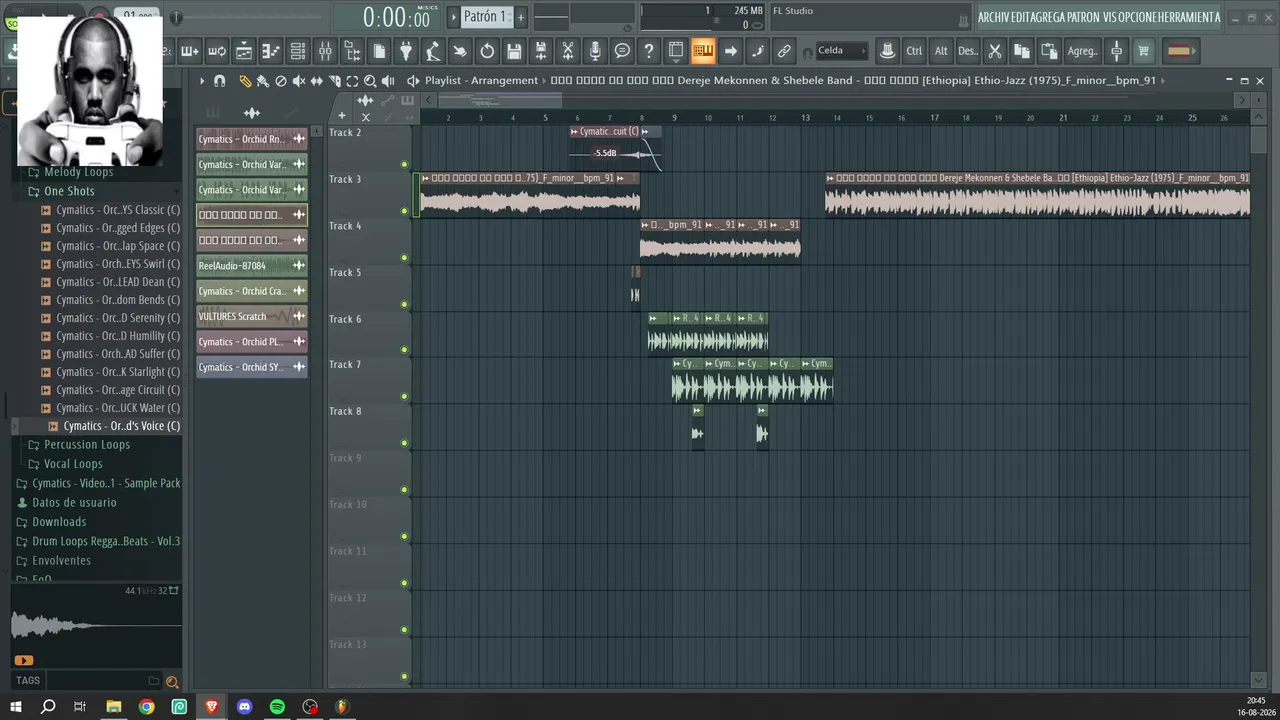Click the Des.. toolbar button
This screenshot has width=1280, height=720.
968,51
